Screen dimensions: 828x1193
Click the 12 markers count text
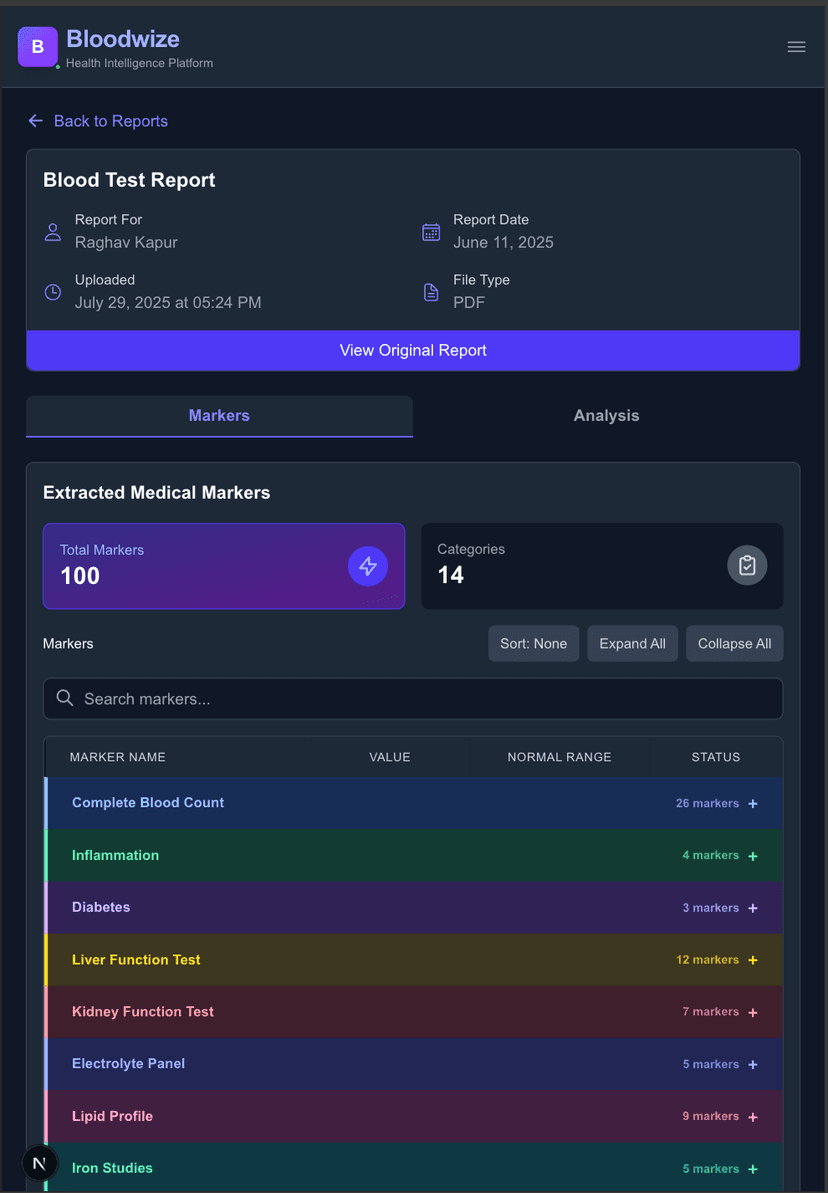point(707,960)
